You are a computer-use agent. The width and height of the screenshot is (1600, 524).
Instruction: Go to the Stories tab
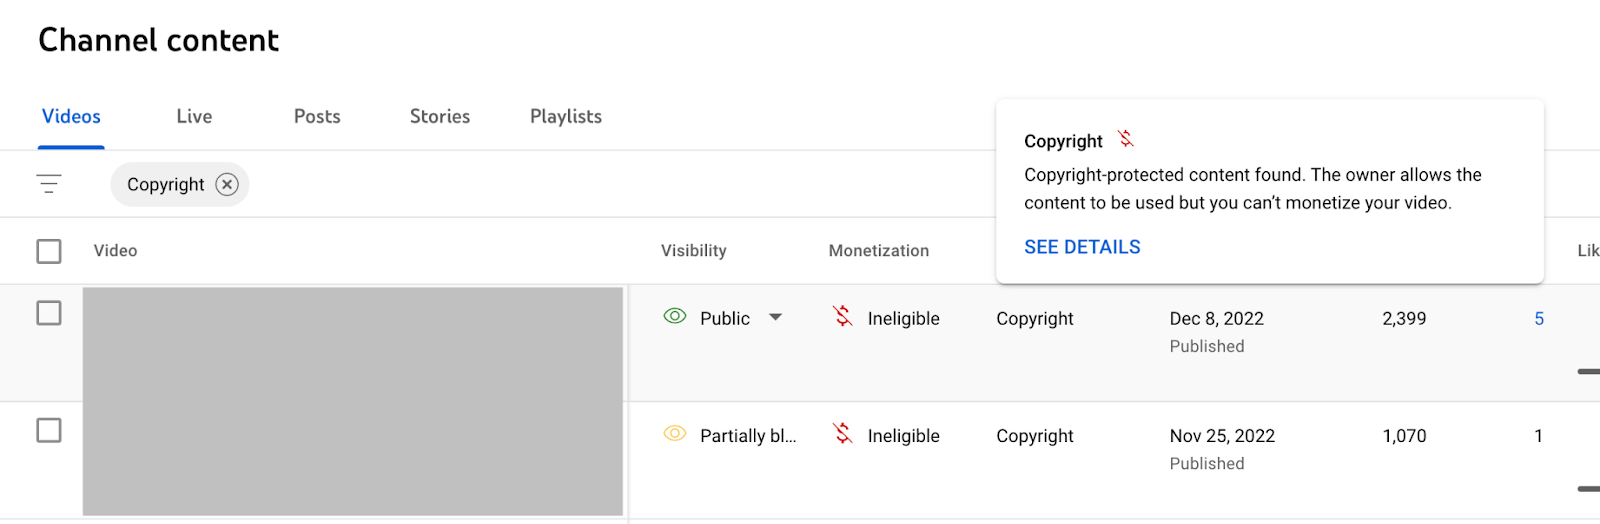click(440, 117)
